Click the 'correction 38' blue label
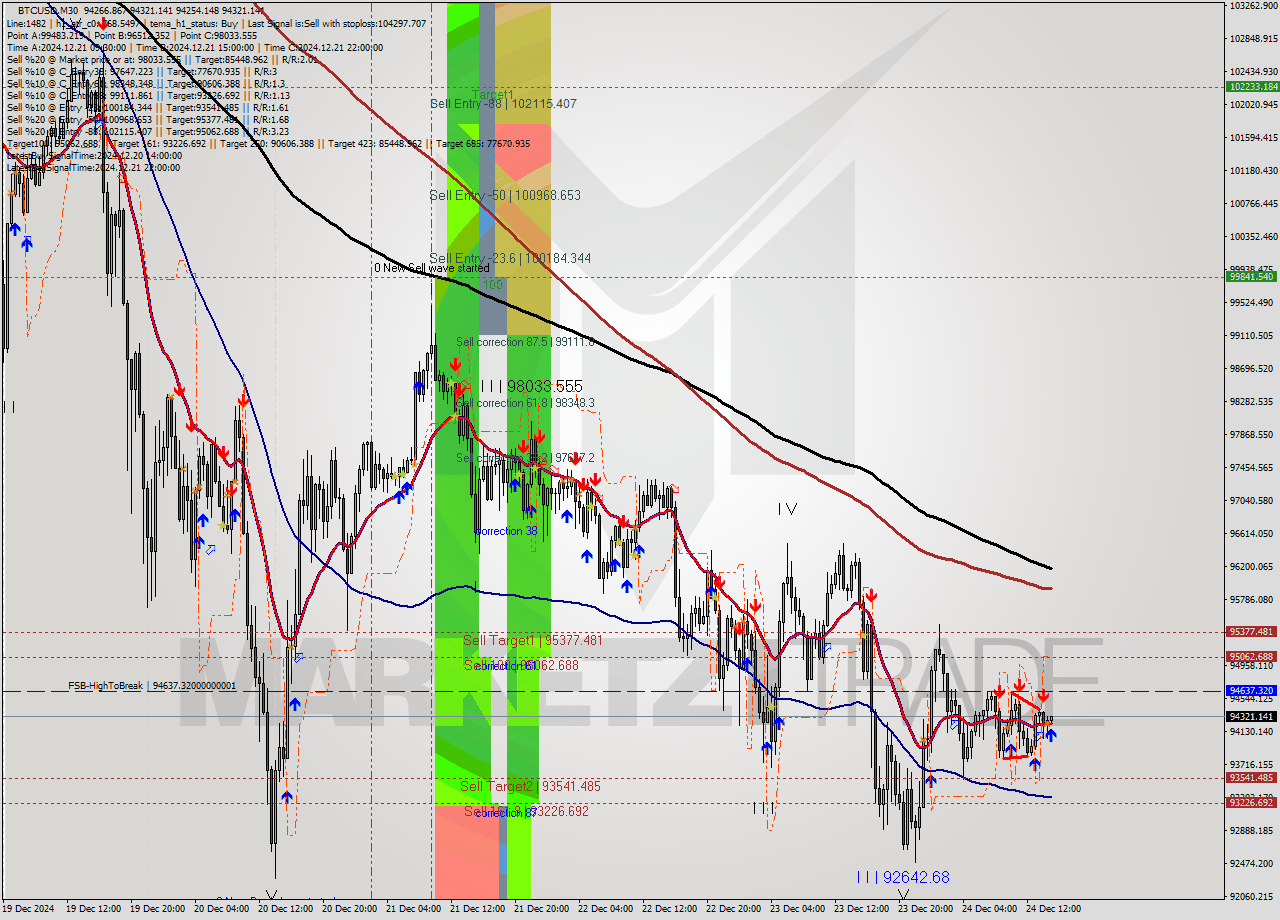This screenshot has height=920, width=1280. (506, 531)
